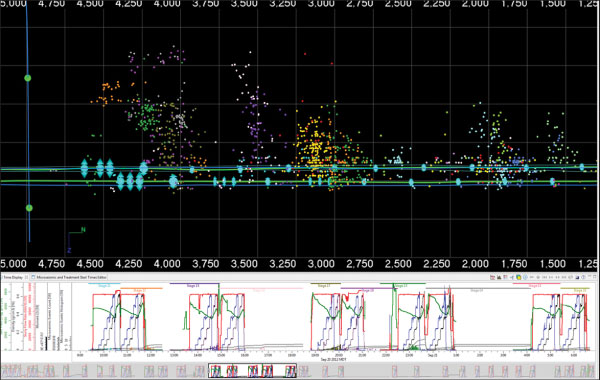Viewport: 600px width, 380px height.
Task: Click the blue arrow icon in the toolbar
Action: (512, 277)
